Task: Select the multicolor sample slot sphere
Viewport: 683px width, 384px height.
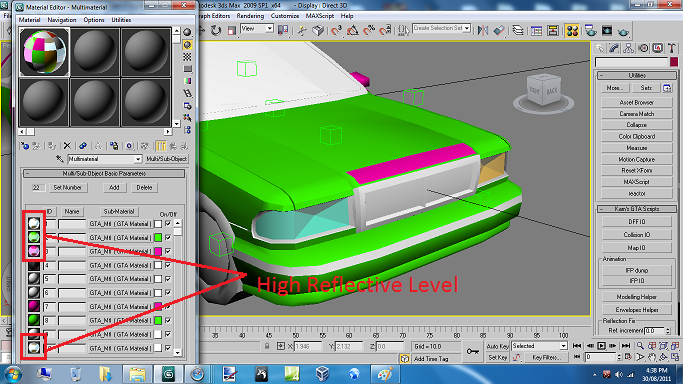Action: tap(44, 52)
